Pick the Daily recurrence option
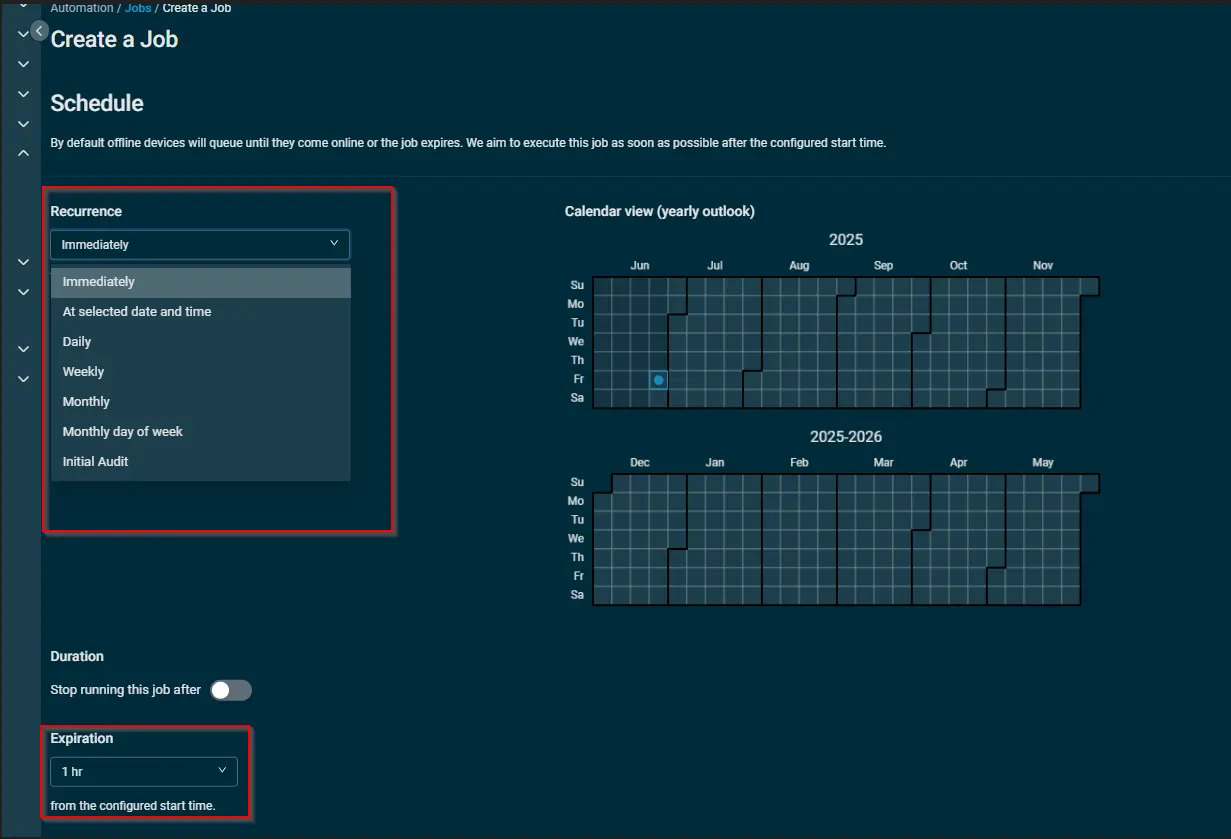1231x839 pixels. click(x=200, y=342)
